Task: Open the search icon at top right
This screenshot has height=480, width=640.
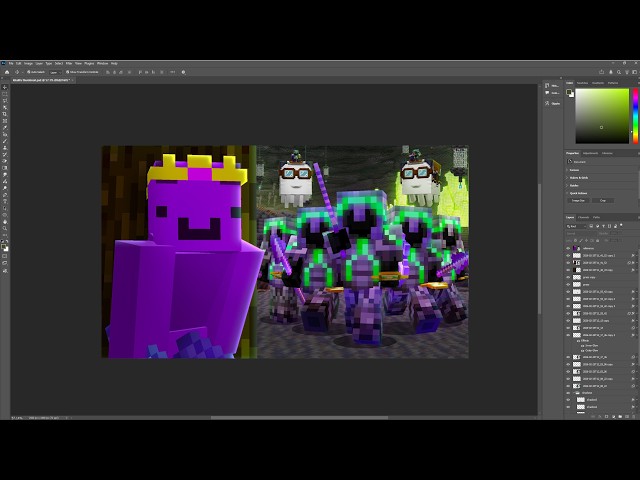Action: pyautogui.click(x=619, y=72)
